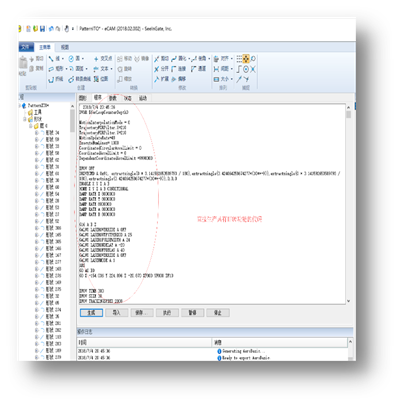Toggle the highlighted snap icon in the capture group
Screen dimensions: 400x405
246,59
